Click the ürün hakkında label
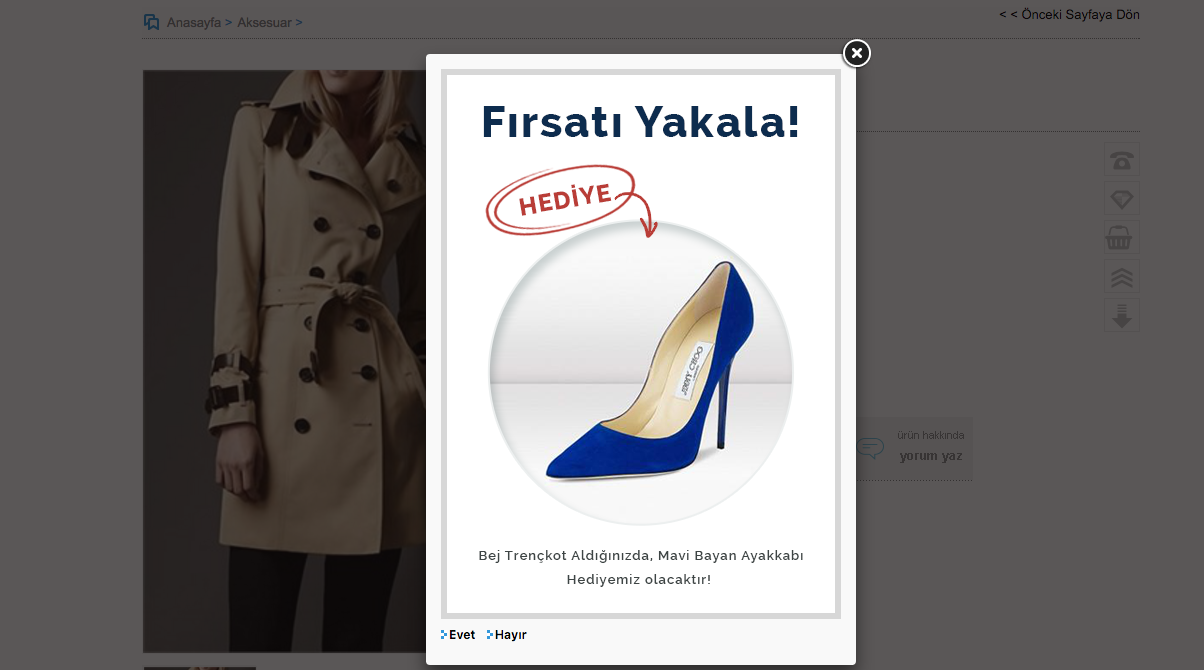Viewport: 1204px width, 670px height. point(931,436)
